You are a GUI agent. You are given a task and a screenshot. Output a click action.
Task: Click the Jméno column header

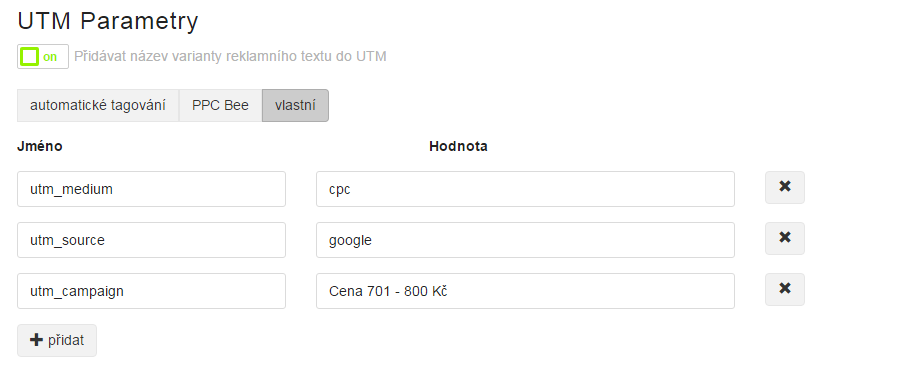click(39, 146)
